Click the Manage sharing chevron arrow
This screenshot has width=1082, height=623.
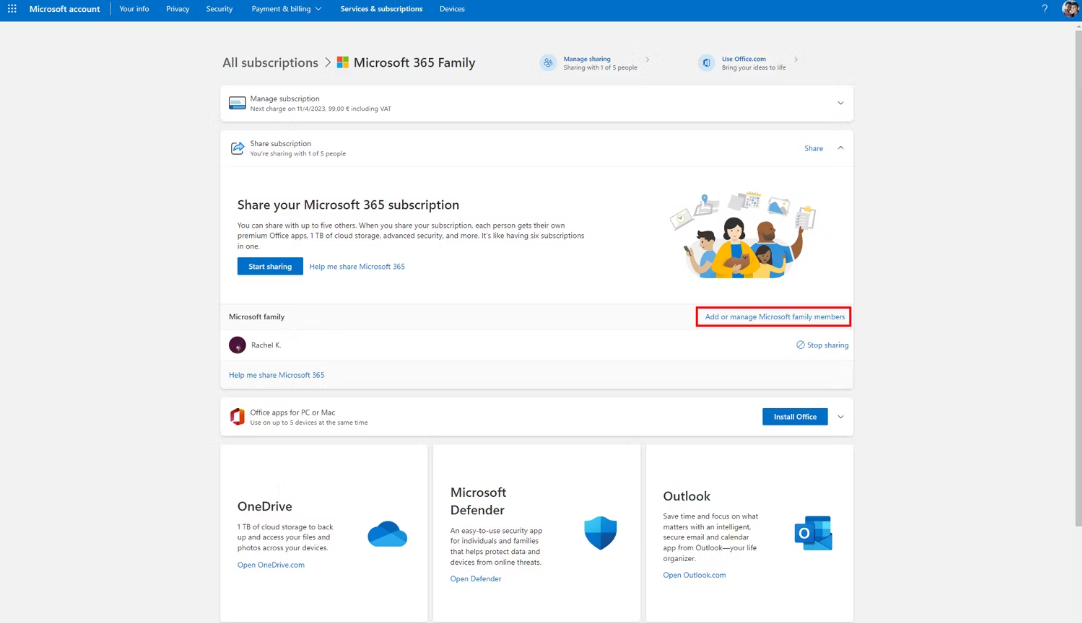(x=647, y=59)
